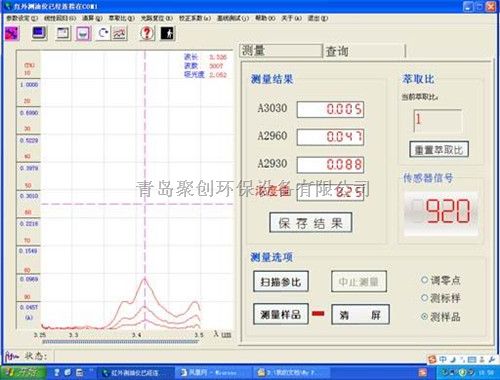The image size is (500, 380).
Task: Click the magenta pattern icon in the toolbar
Action: [12, 34]
